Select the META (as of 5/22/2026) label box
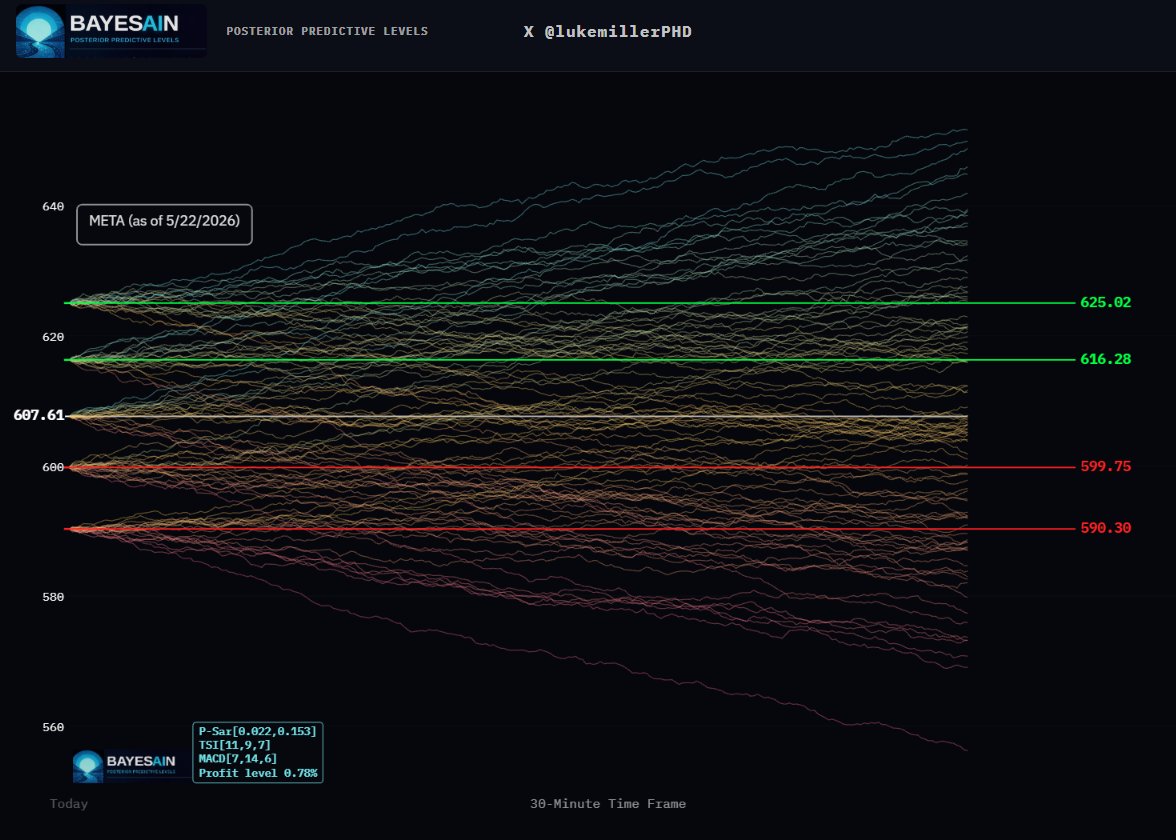 tap(164, 224)
